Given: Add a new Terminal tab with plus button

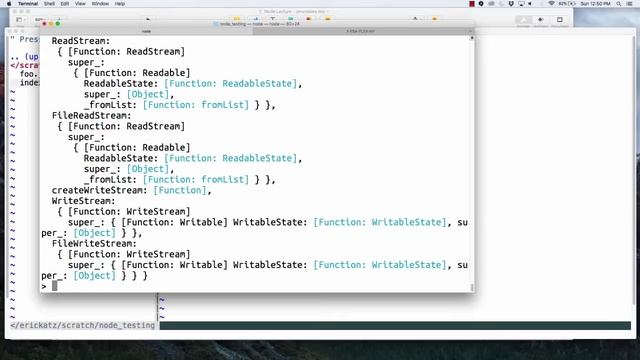Looking at the screenshot, I should pos(471,31).
